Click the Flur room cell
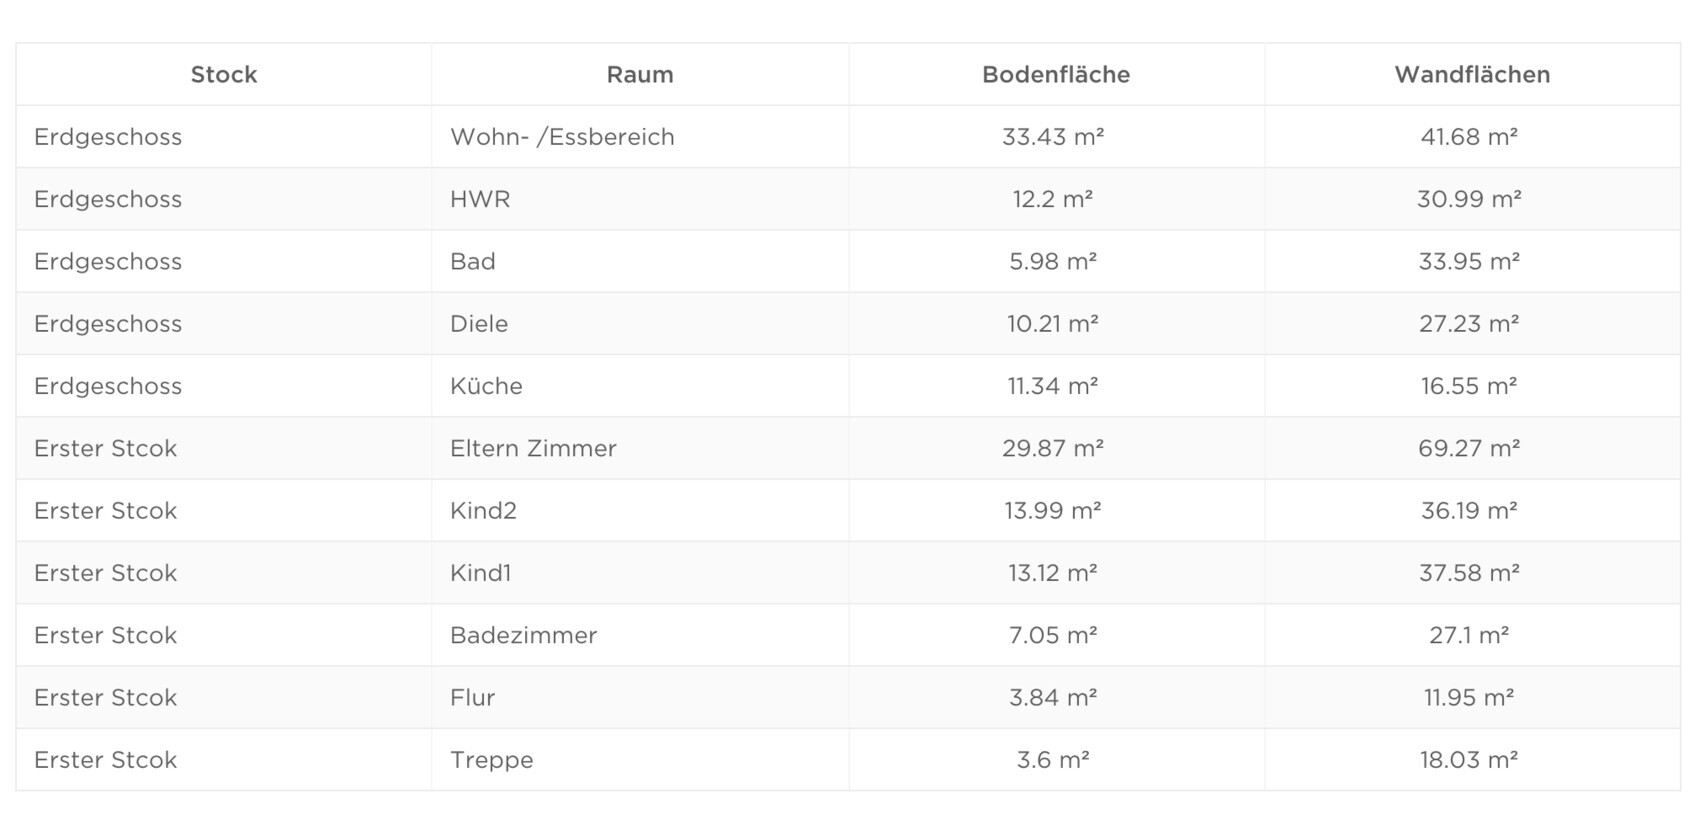This screenshot has width=1700, height=815. tap(473, 698)
